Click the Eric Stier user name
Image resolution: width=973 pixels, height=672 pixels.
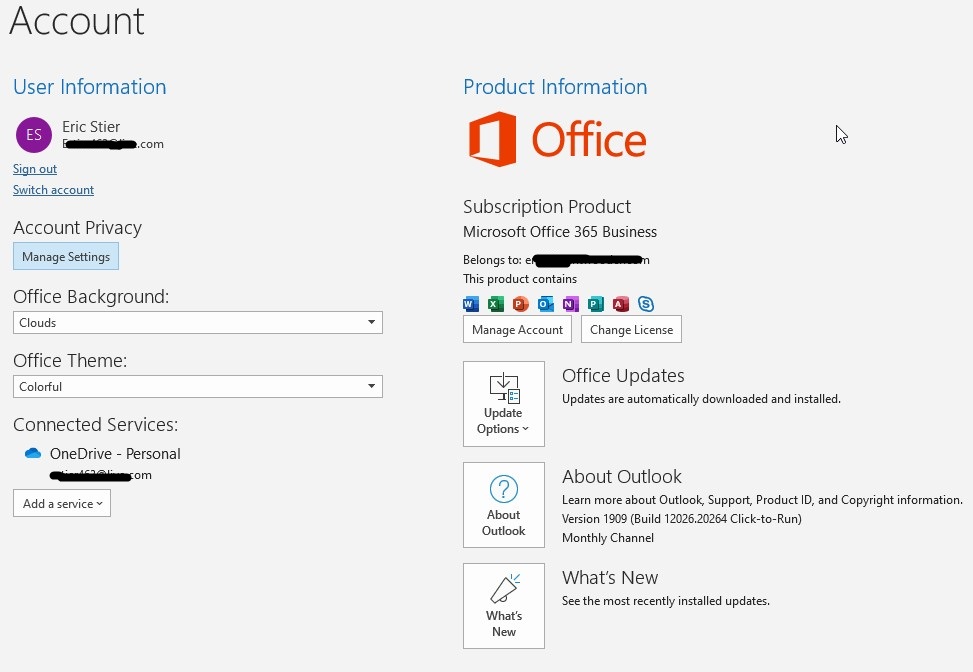[x=91, y=127]
